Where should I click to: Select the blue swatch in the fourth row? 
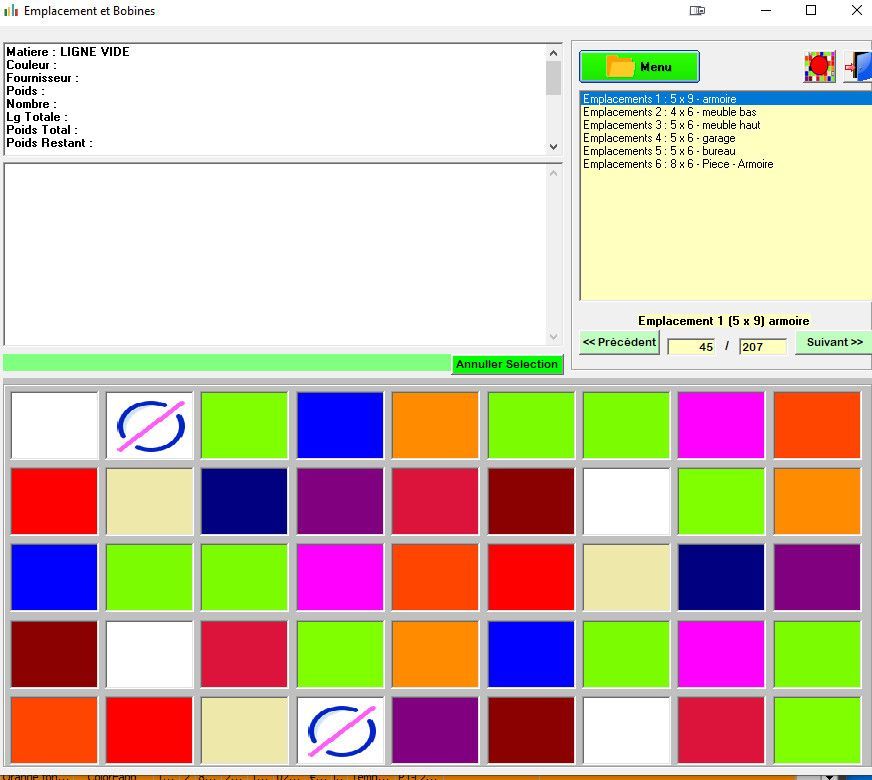tap(531, 654)
